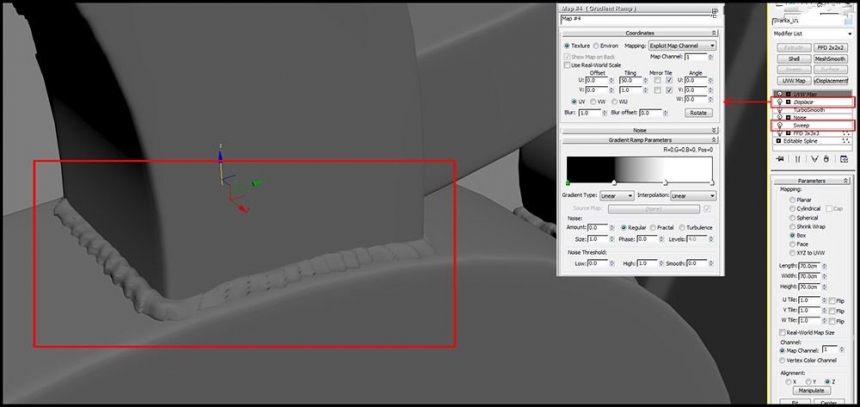The image size is (860, 407).
Task: Open the Gradient Type dropdown
Action: [617, 196]
